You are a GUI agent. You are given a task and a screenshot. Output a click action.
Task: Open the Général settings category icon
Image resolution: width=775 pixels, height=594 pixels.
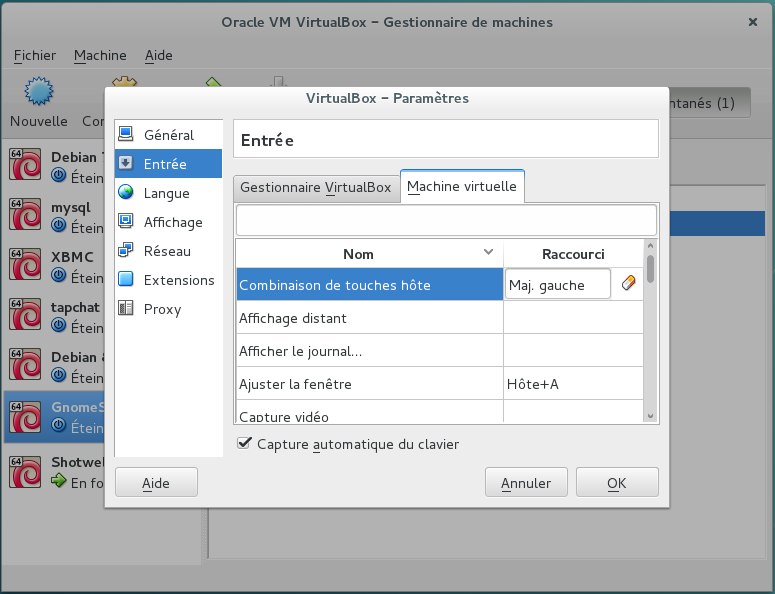126,134
